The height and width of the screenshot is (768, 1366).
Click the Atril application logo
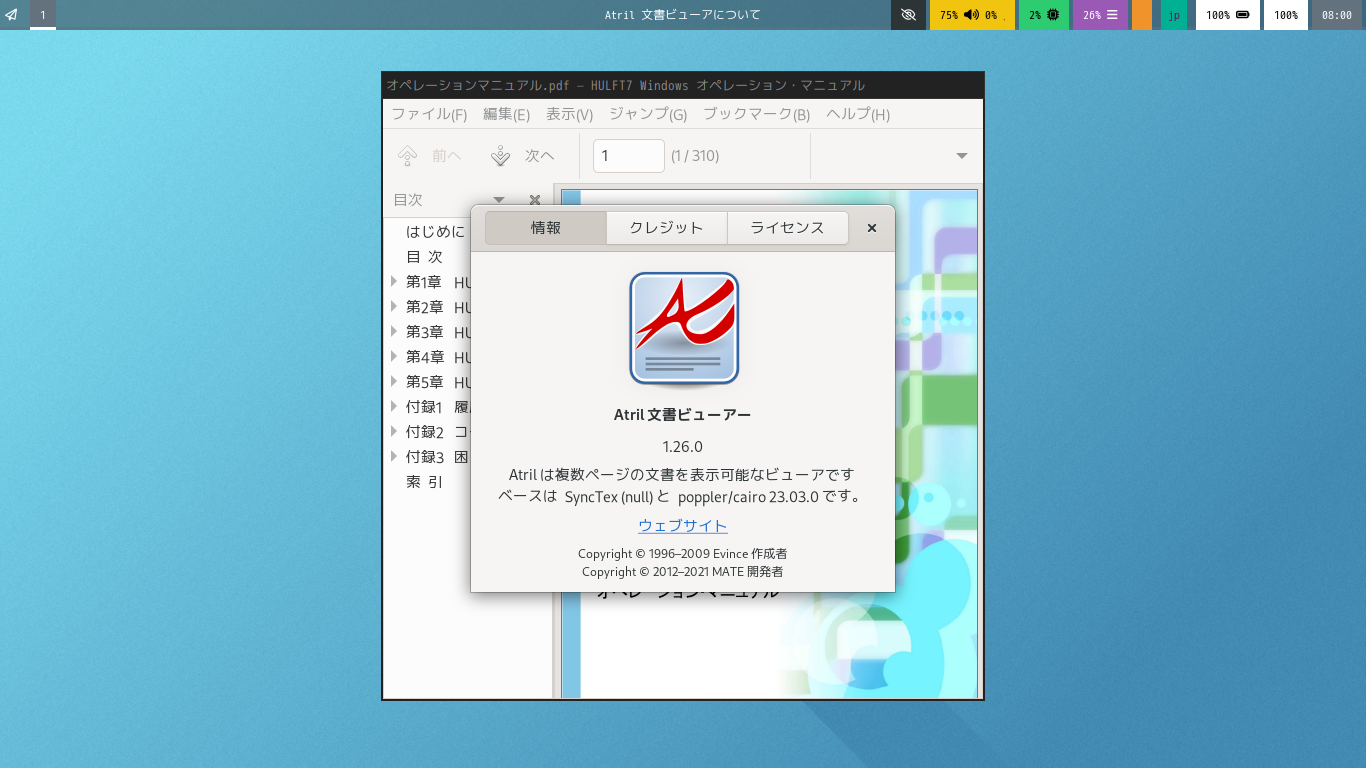click(684, 329)
